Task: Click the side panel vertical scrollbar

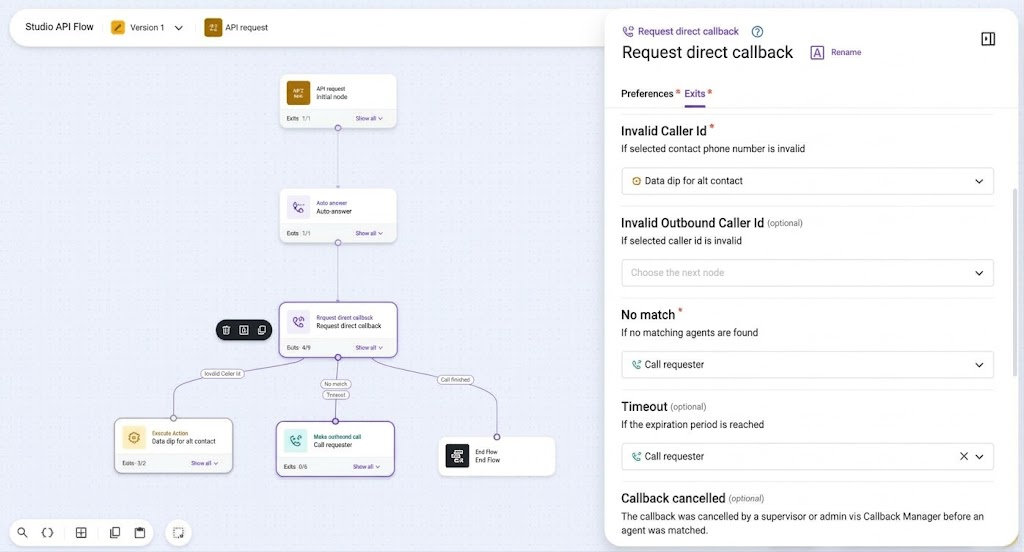Action: pyautogui.click(x=1016, y=281)
